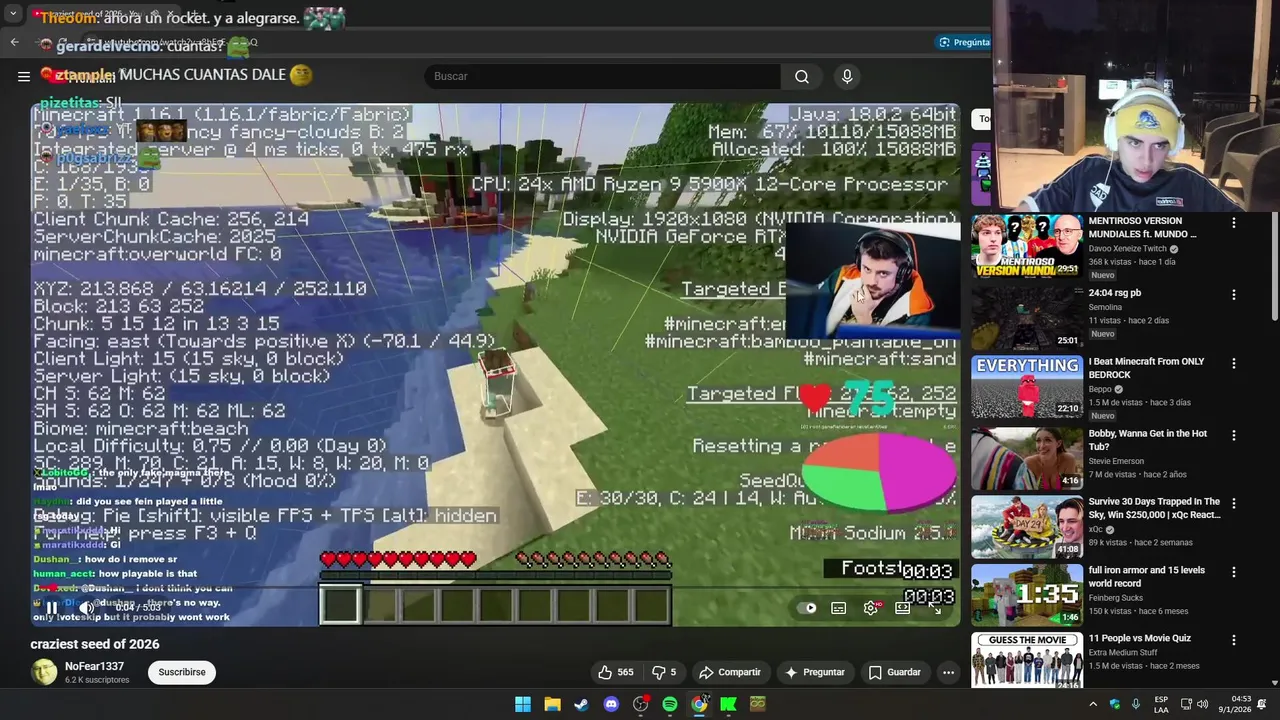Show hidden system tray icons chevron
Viewport: 1280px width, 720px height.
[1093, 704]
